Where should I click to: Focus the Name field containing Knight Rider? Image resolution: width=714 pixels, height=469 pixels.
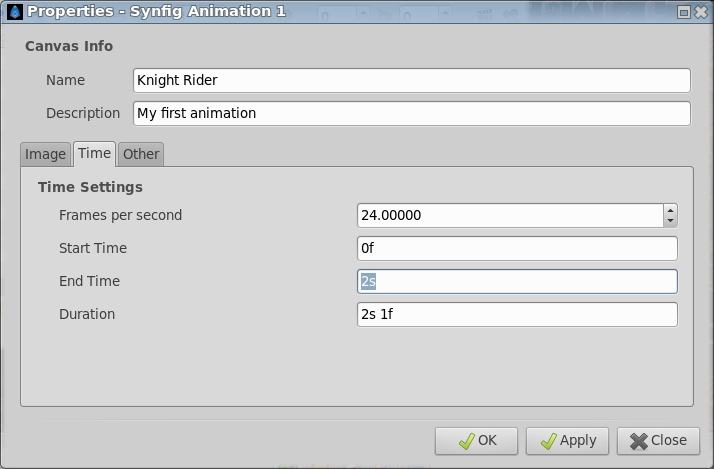click(x=412, y=80)
